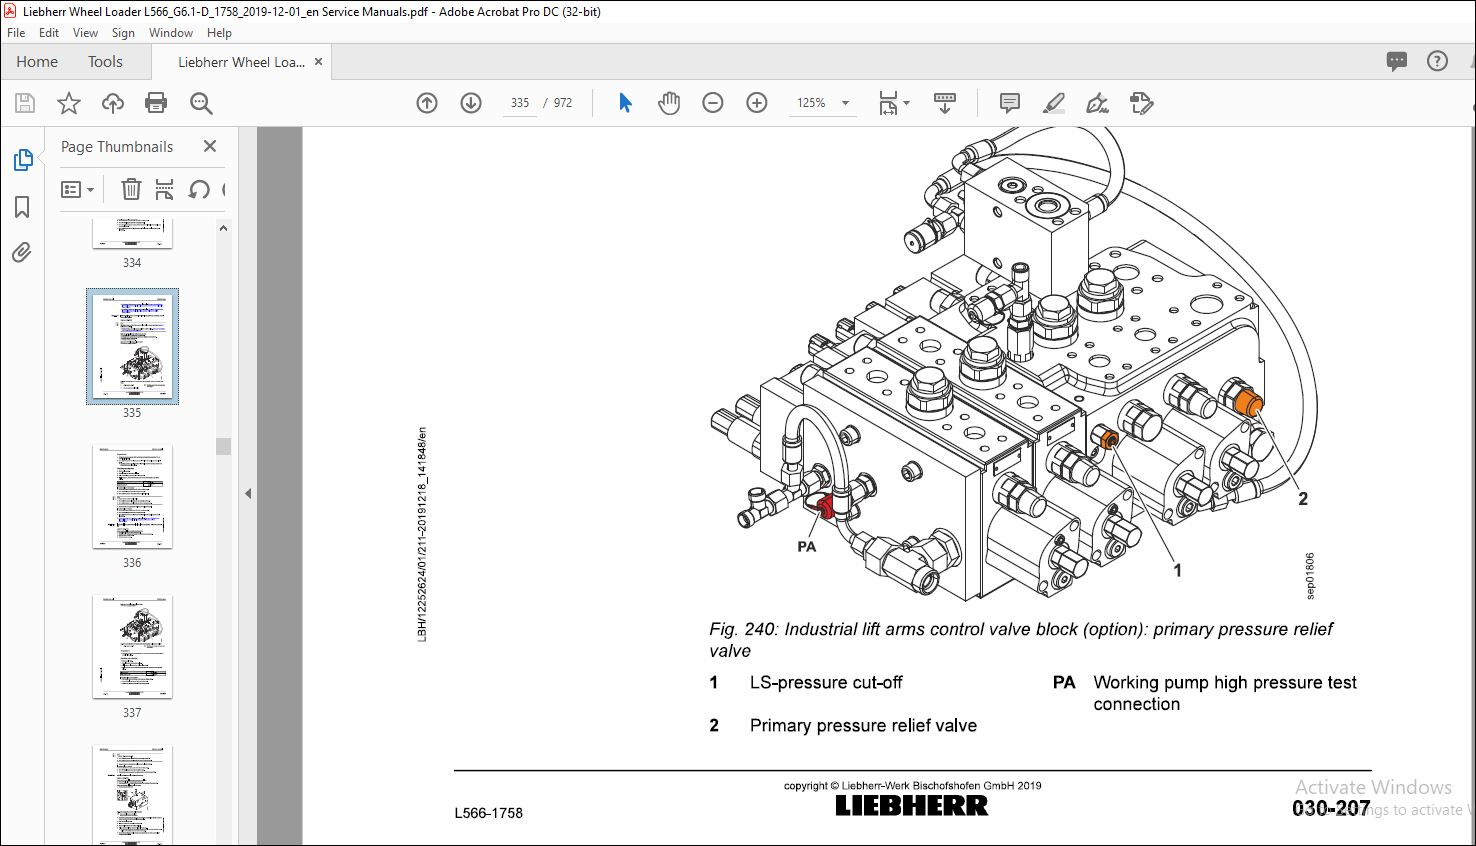Click the 'Primary pressure relief valve' legend text
This screenshot has width=1476, height=846.
pyautogui.click(x=863, y=726)
